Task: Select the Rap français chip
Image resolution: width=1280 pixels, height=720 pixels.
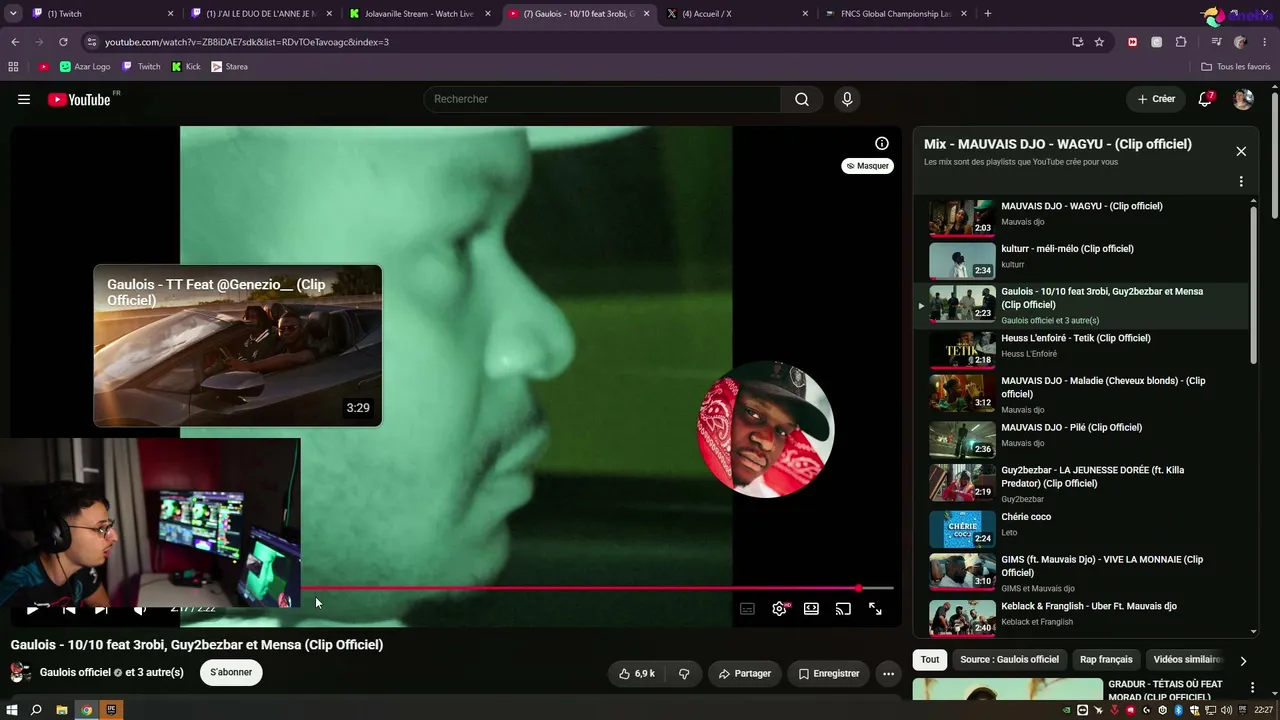Action: [x=1106, y=660]
